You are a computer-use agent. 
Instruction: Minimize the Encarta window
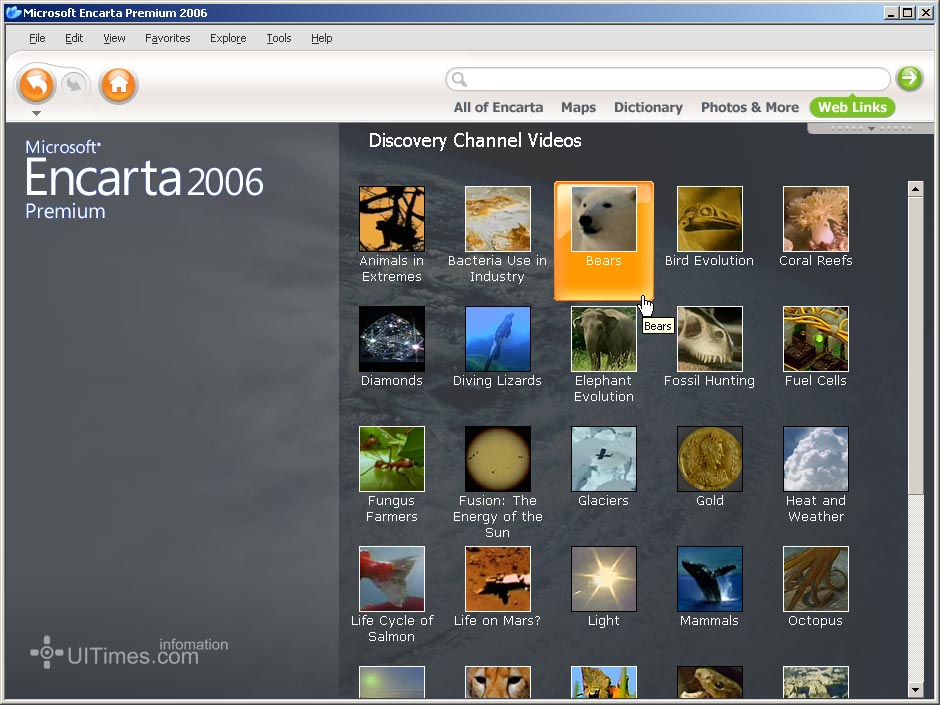click(x=891, y=13)
